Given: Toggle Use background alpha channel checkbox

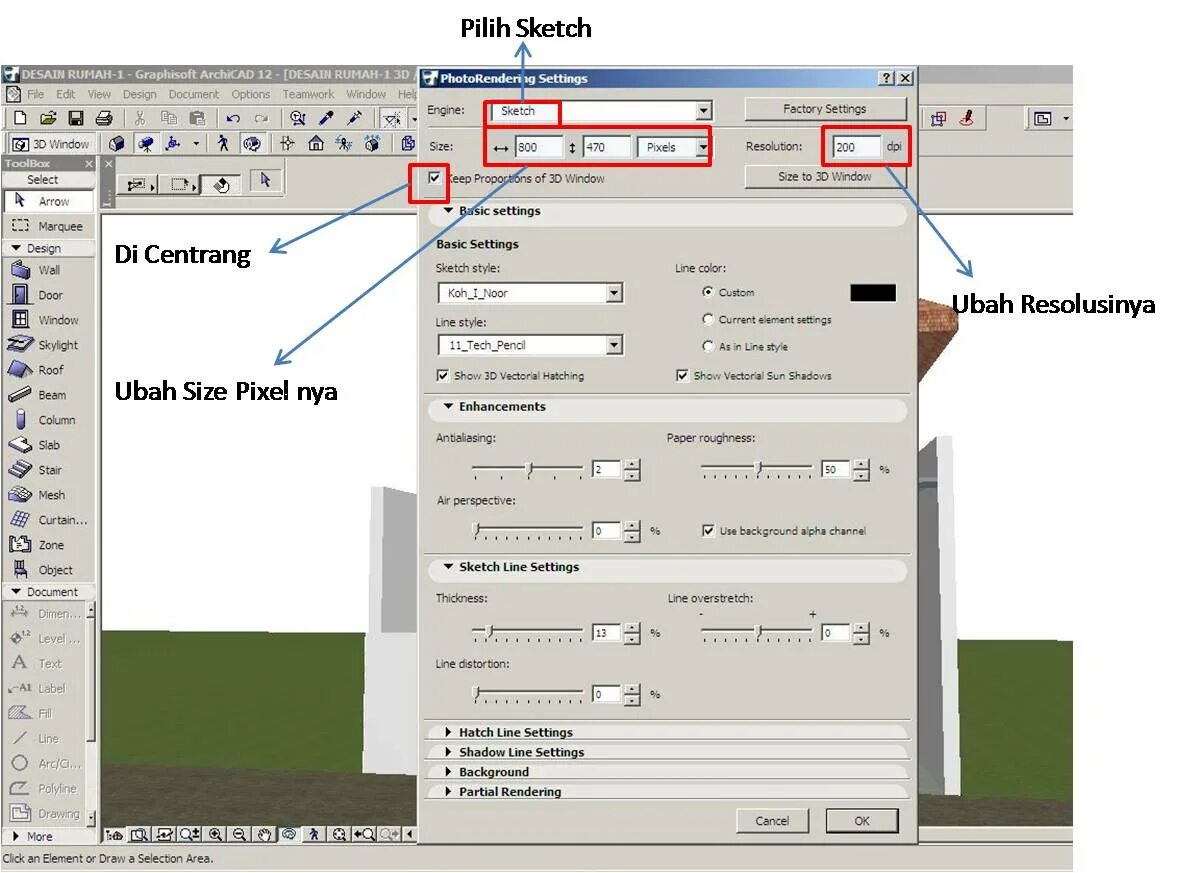Looking at the screenshot, I should tap(708, 531).
